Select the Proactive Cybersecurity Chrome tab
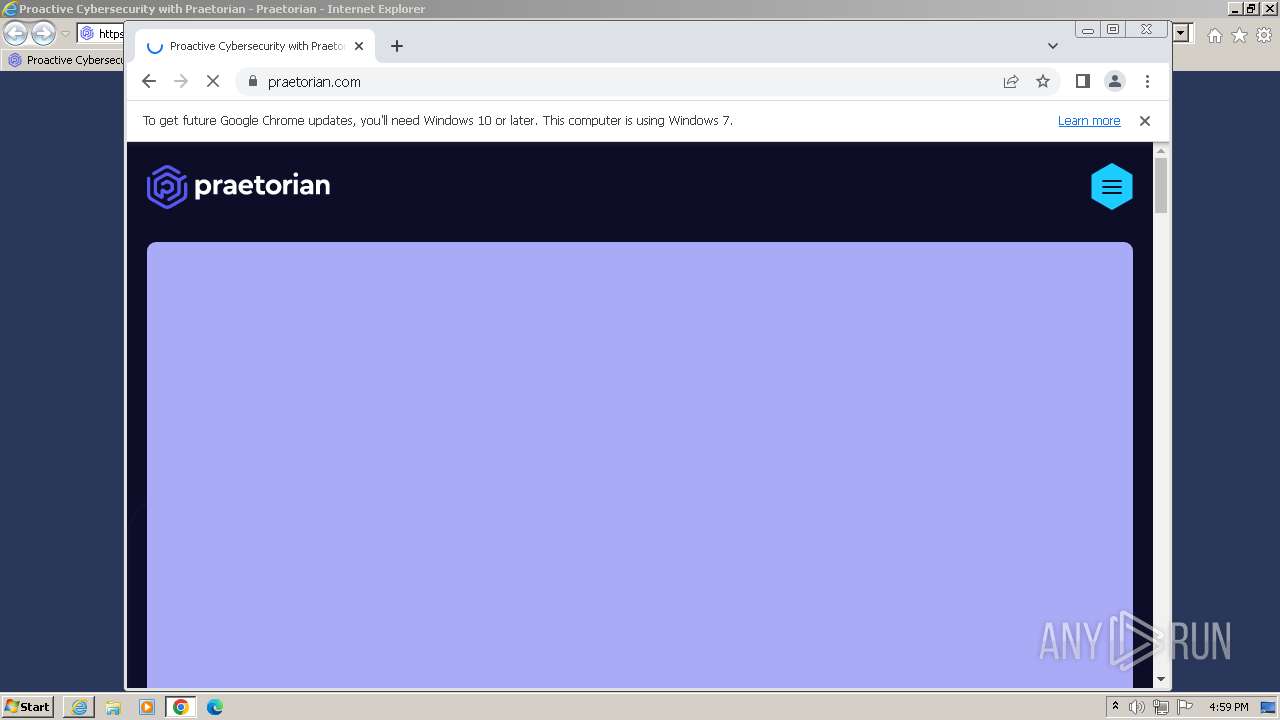 point(255,46)
